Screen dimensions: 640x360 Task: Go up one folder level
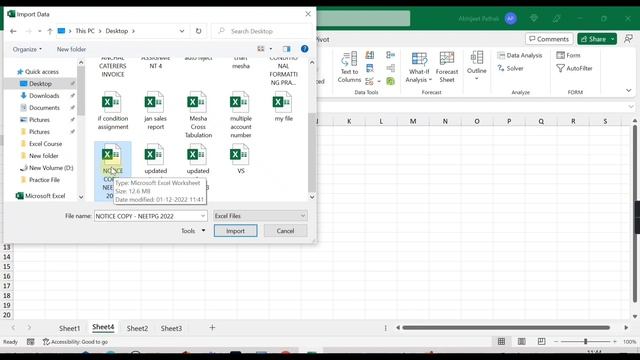click(x=49, y=31)
